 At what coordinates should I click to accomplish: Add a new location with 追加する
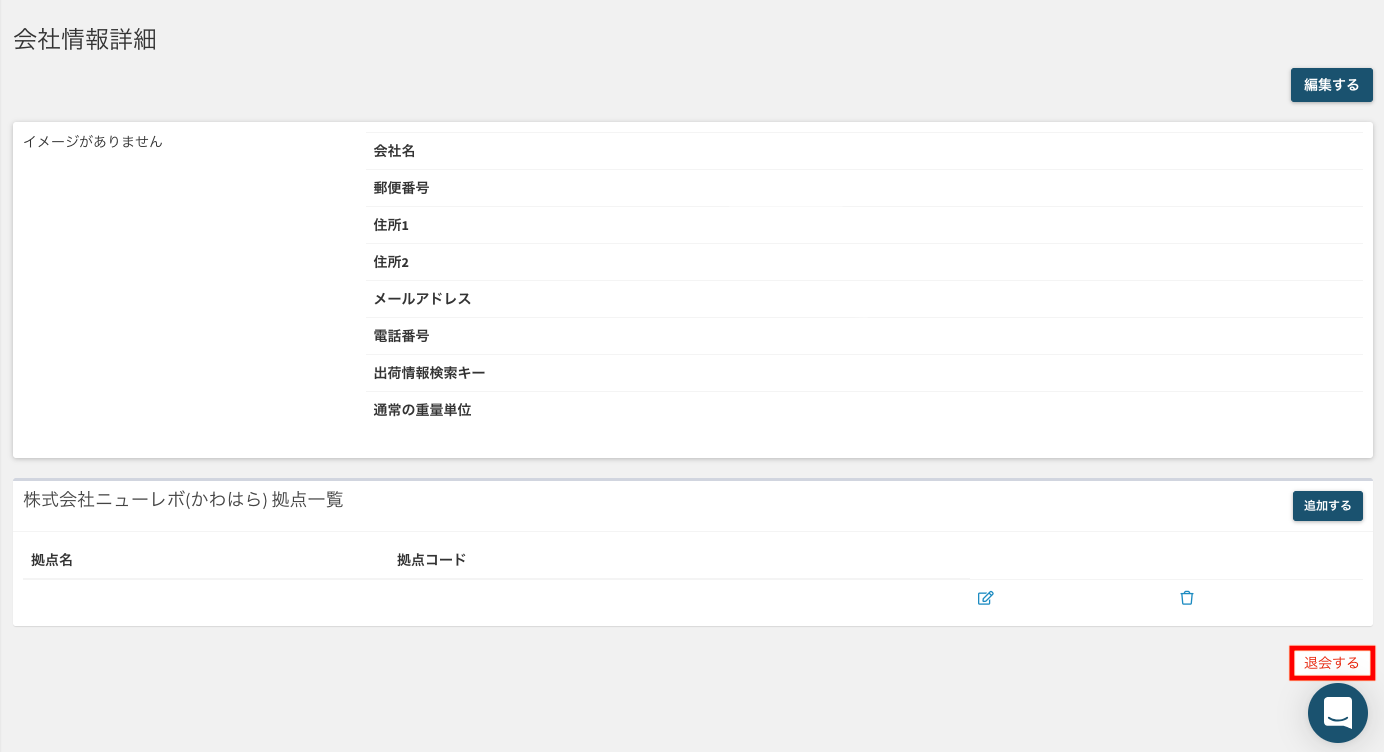pyautogui.click(x=1327, y=506)
